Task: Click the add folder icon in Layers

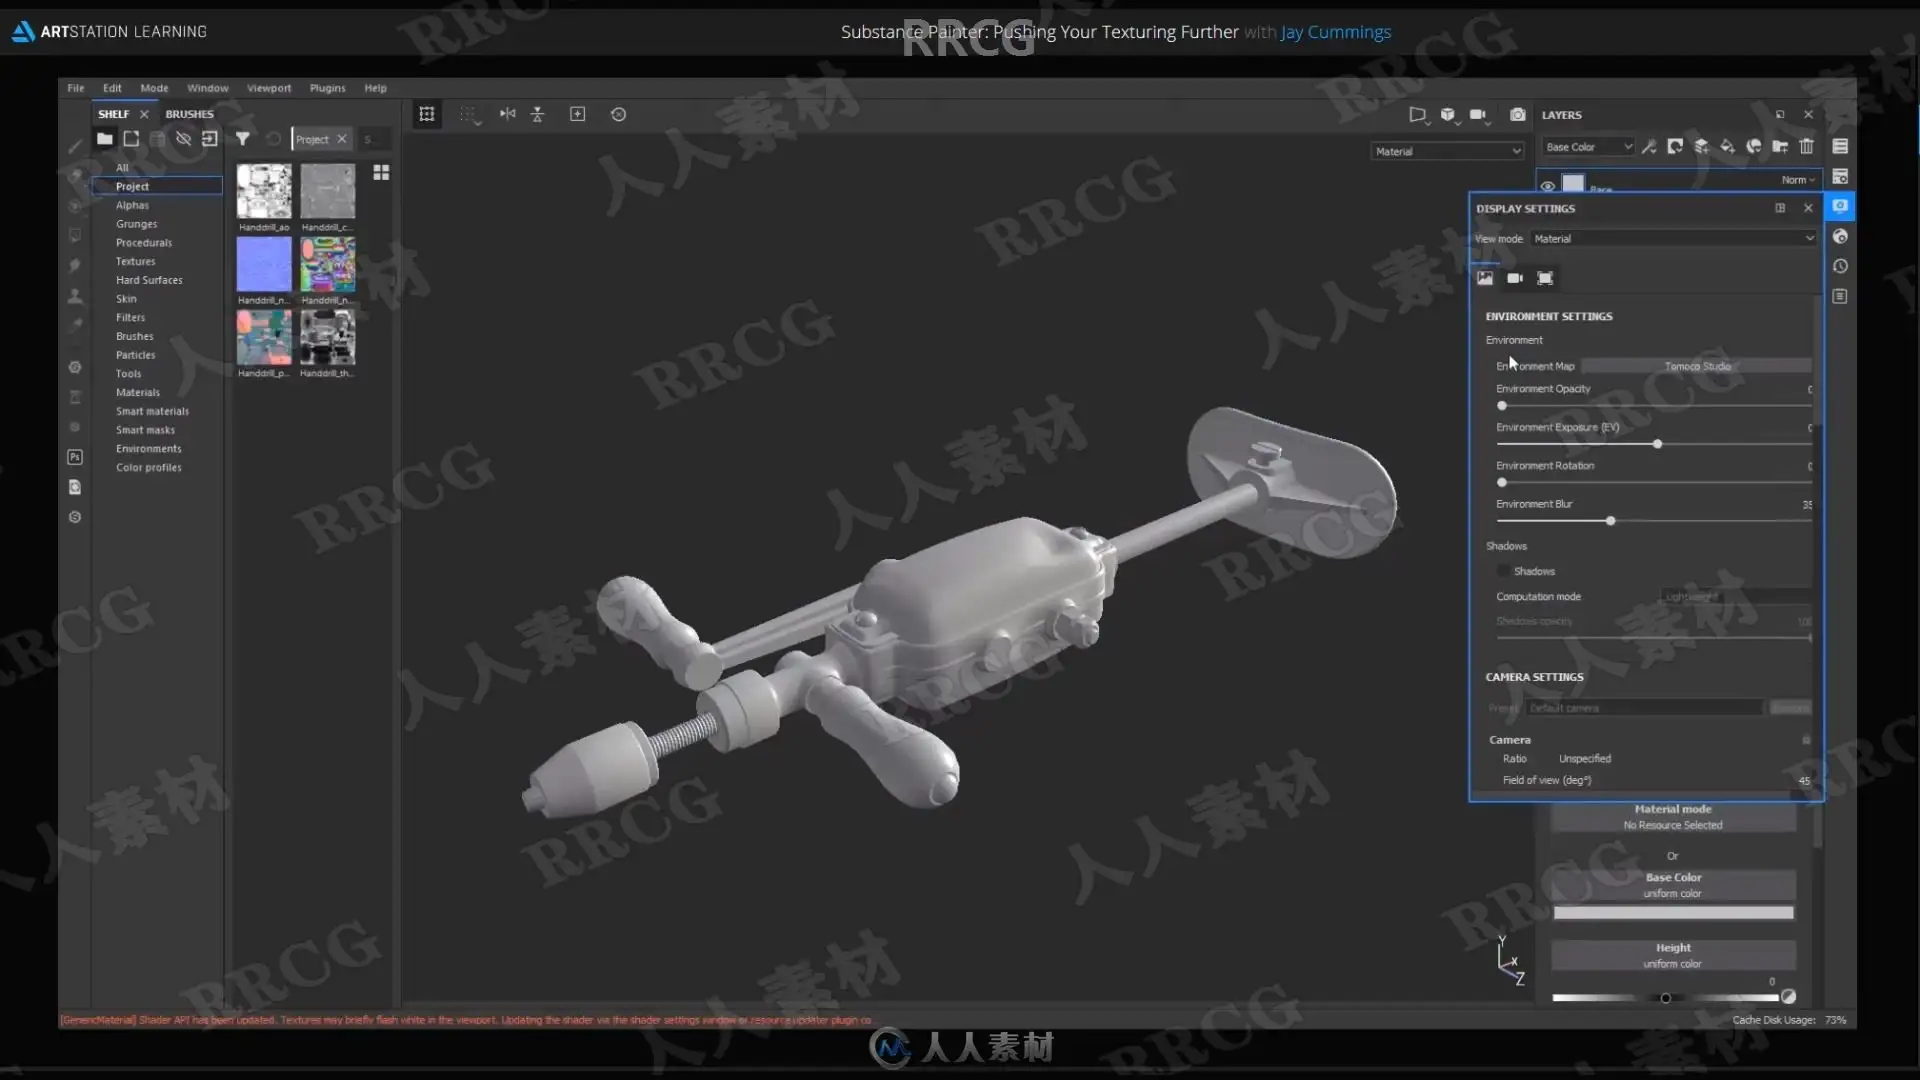Action: tap(1780, 147)
